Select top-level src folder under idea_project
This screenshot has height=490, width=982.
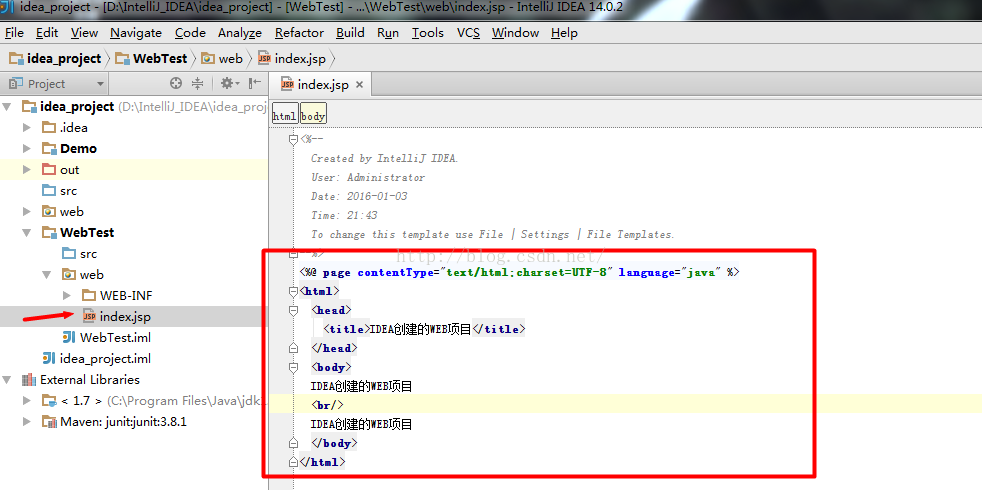coord(59,190)
